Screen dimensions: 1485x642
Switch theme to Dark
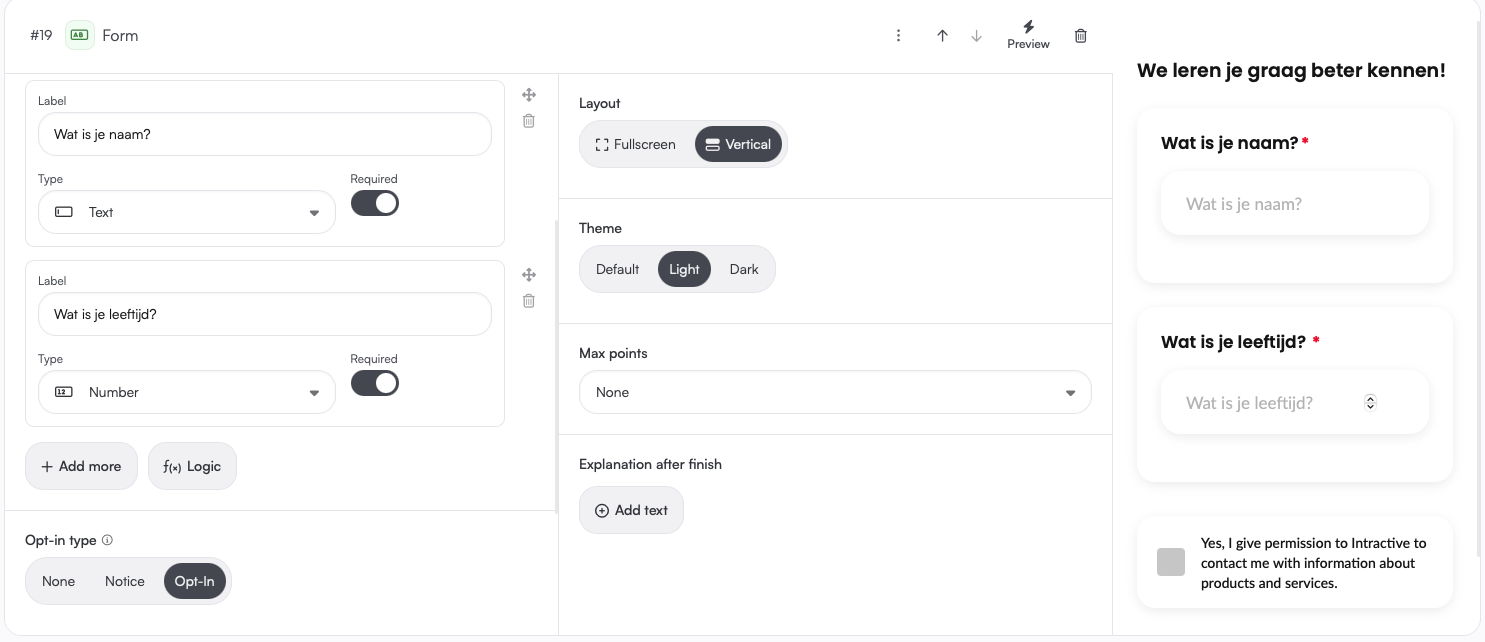point(744,269)
